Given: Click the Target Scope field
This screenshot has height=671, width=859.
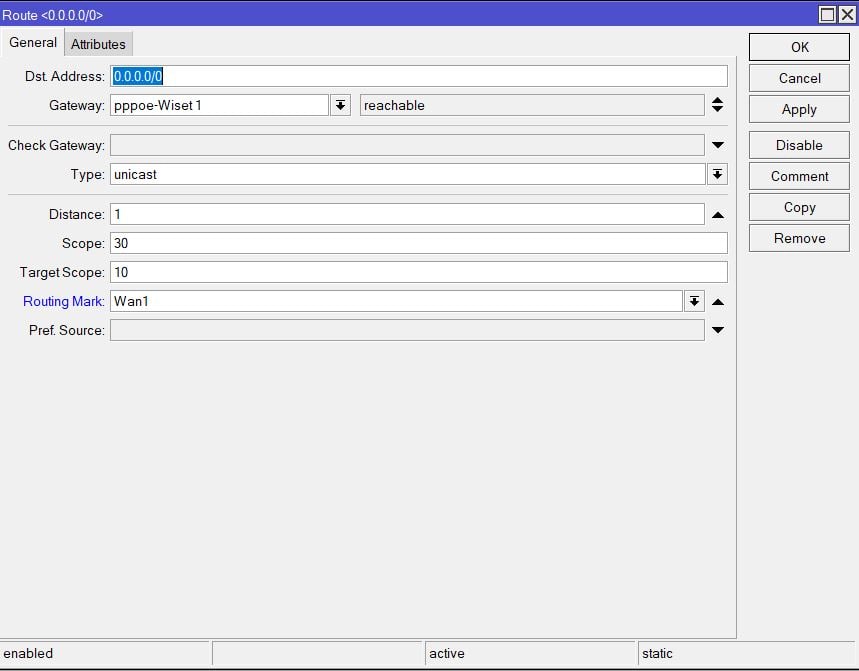Looking at the screenshot, I should coord(419,272).
